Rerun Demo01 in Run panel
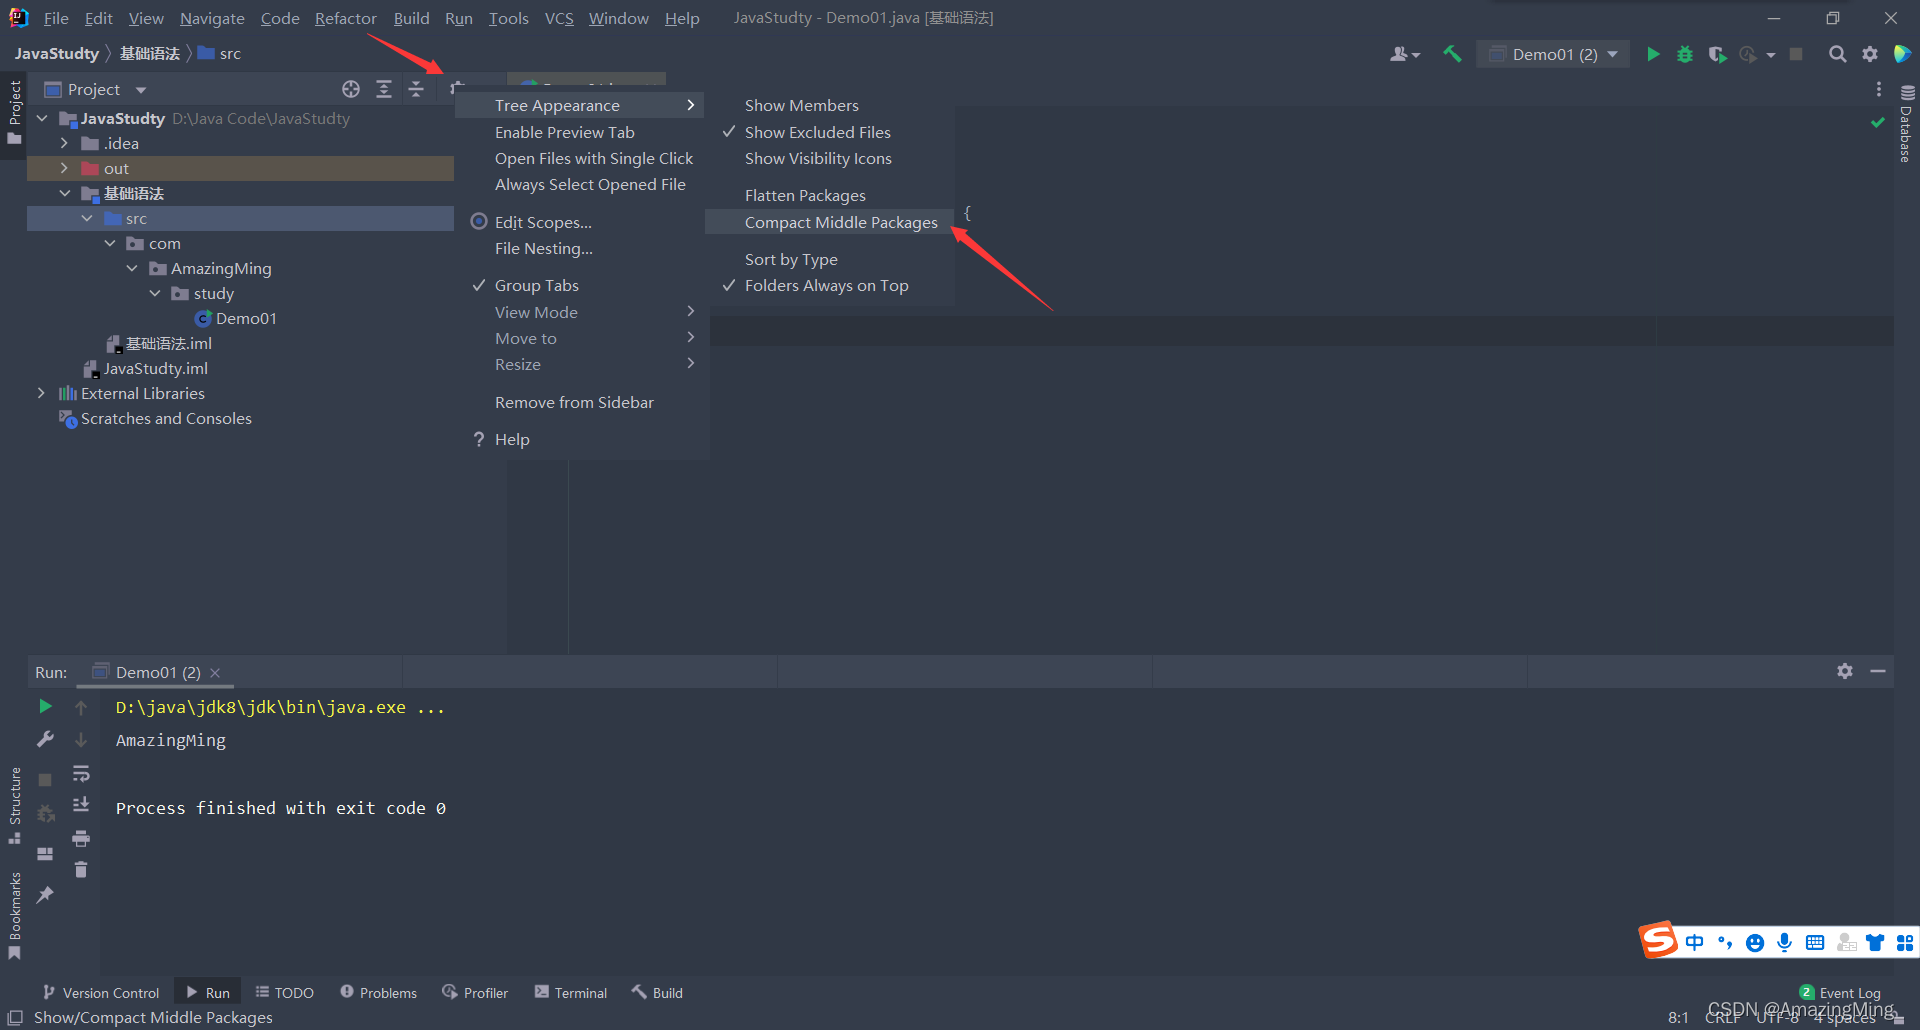Image resolution: width=1920 pixels, height=1030 pixels. 45,706
